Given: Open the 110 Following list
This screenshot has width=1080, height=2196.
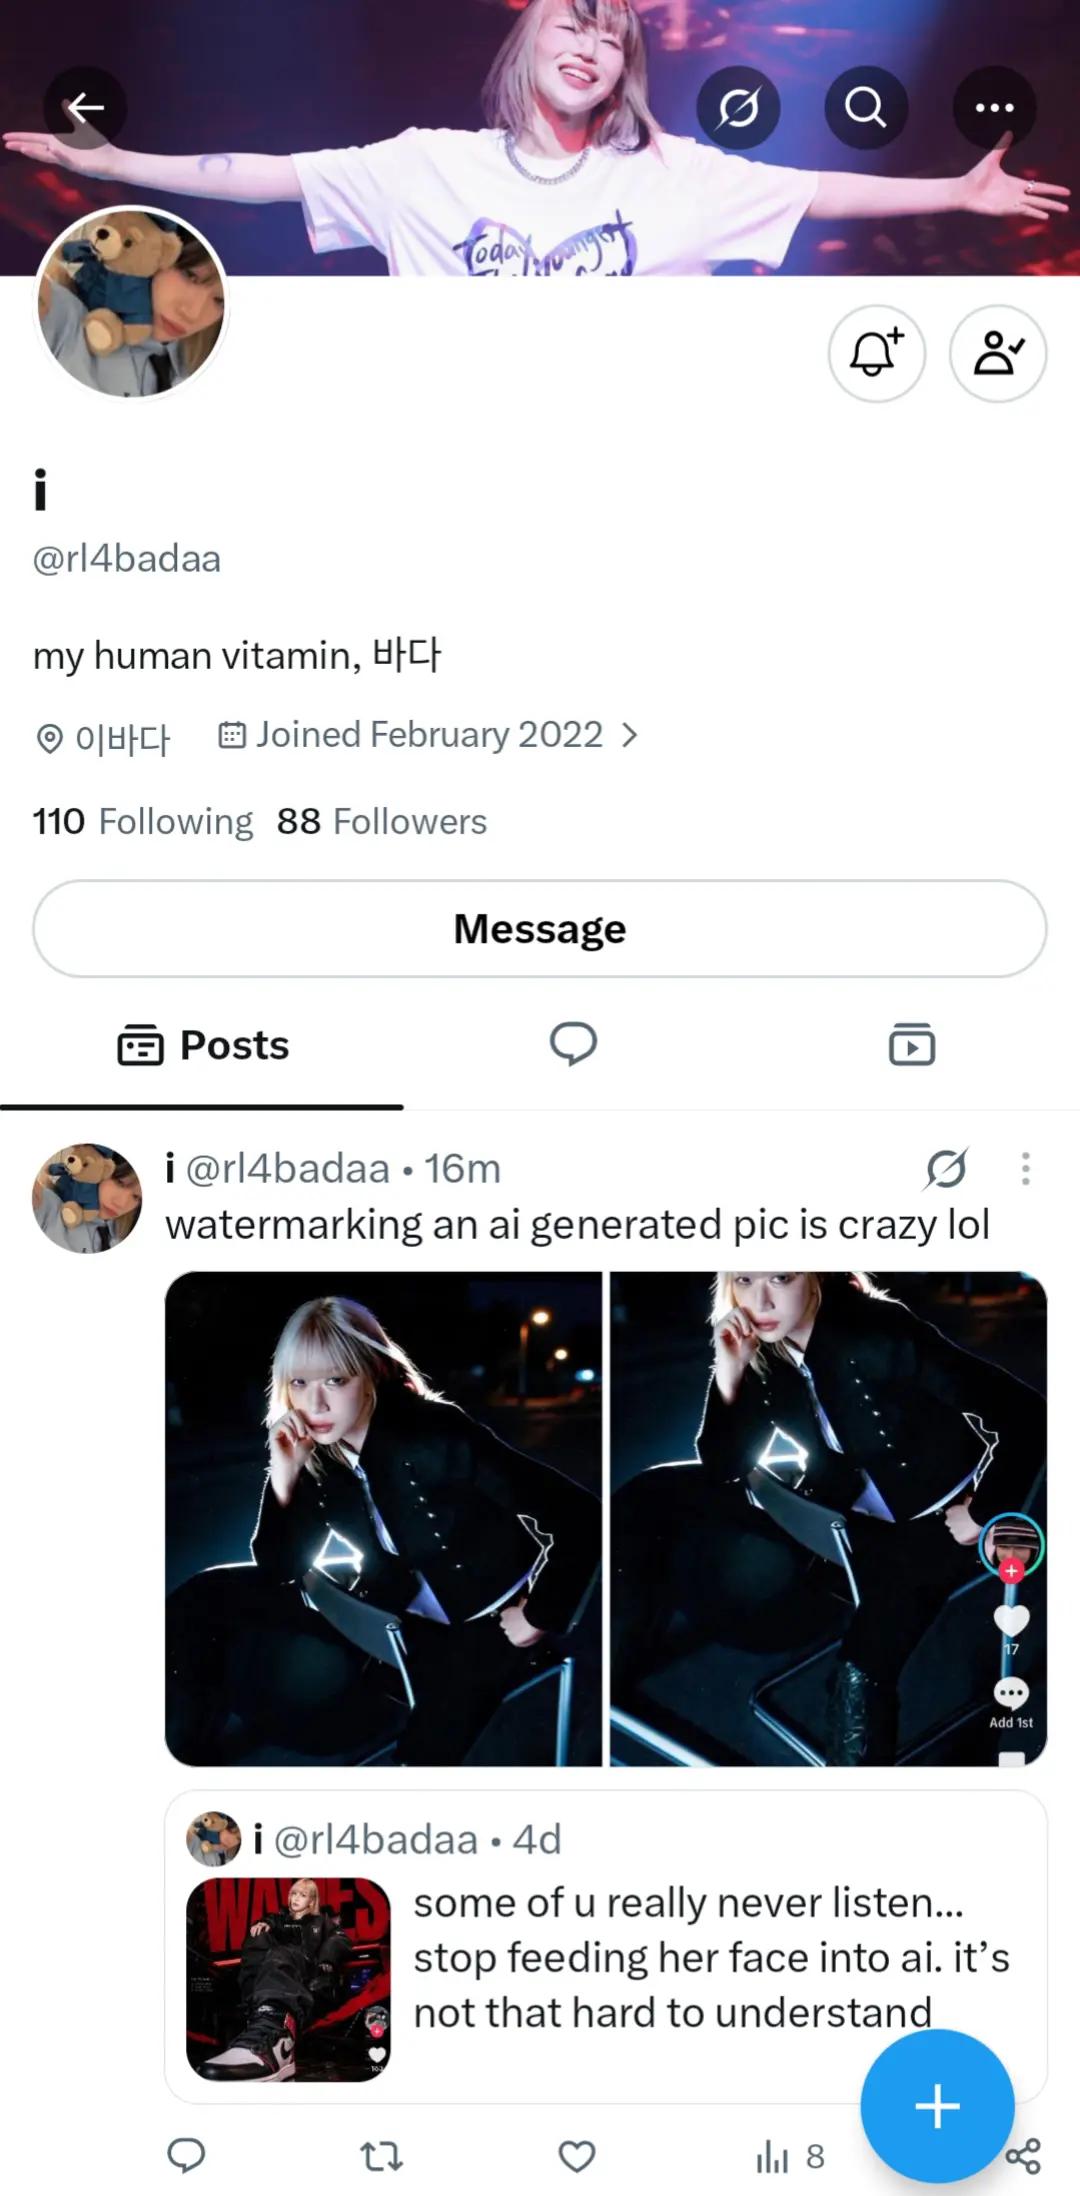Looking at the screenshot, I should (x=143, y=821).
